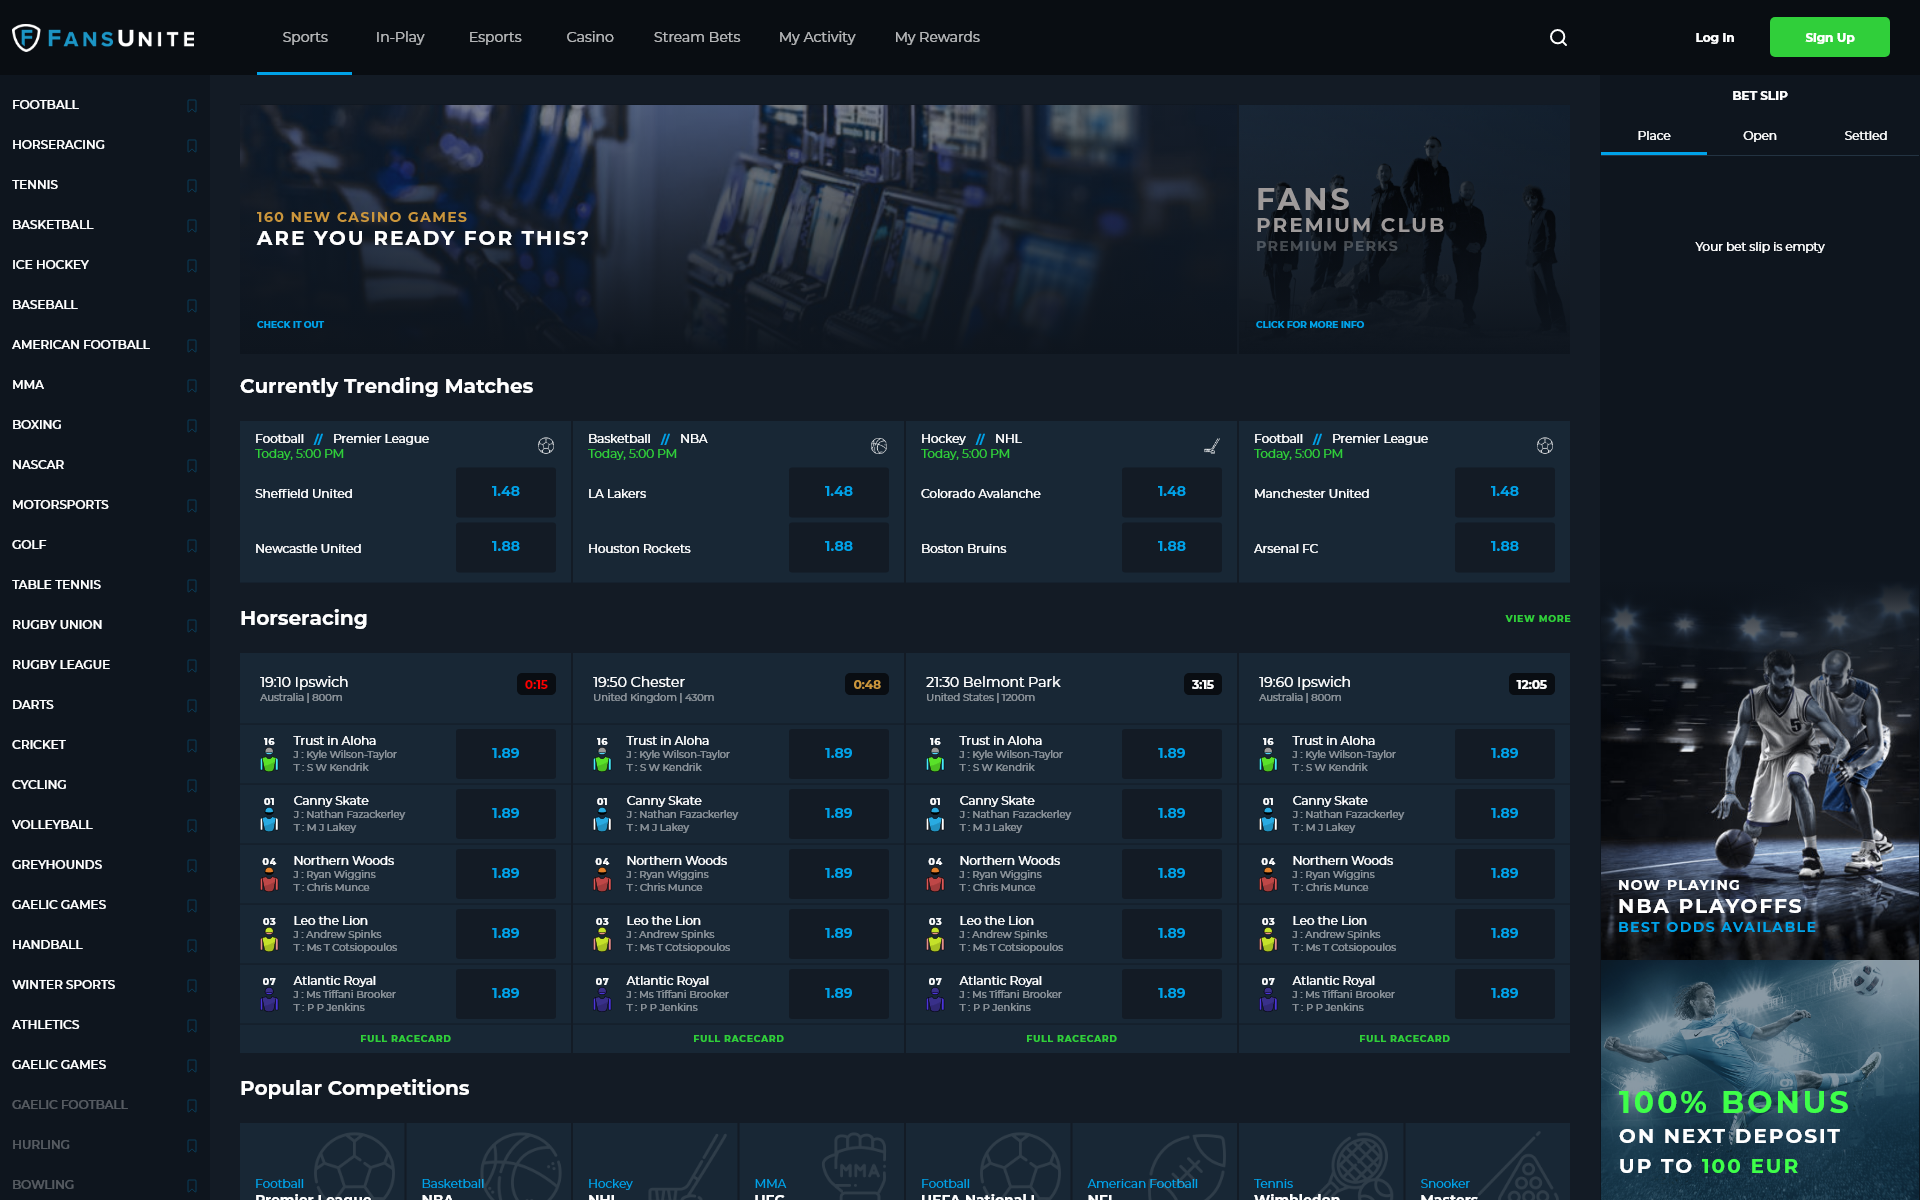Open the NBA Playoffs promo banner

point(1759,780)
